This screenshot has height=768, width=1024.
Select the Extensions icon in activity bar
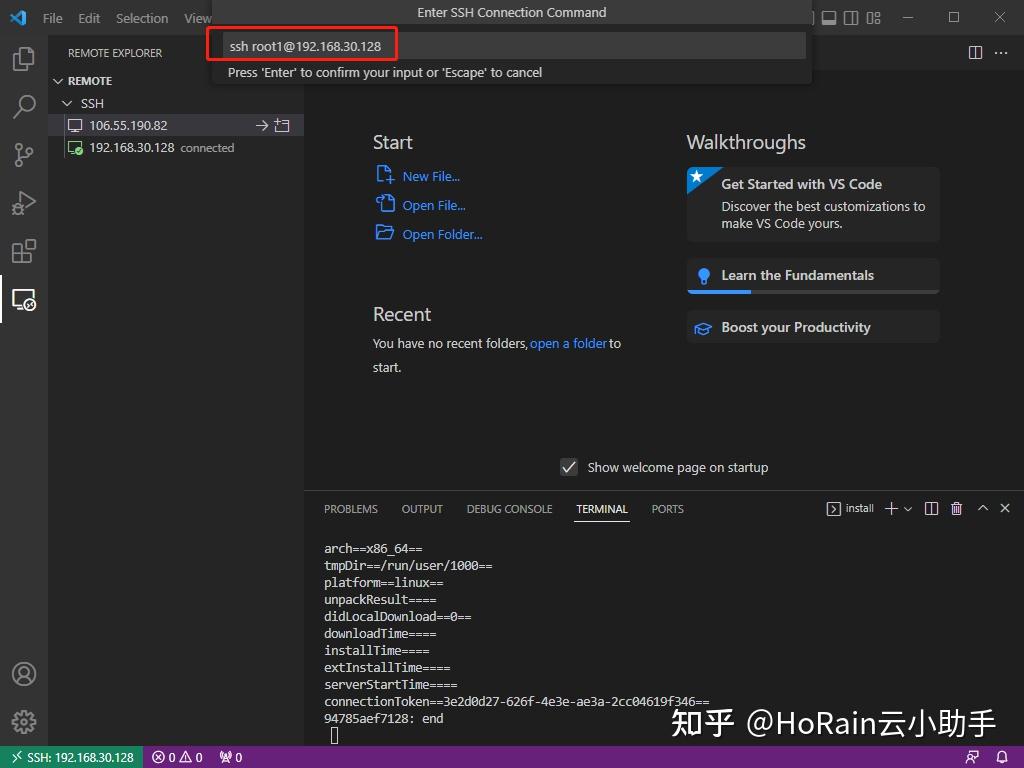click(24, 251)
